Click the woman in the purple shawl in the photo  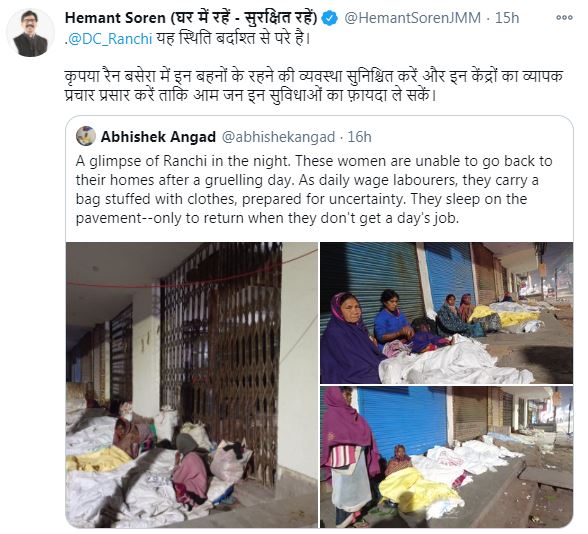(x=349, y=339)
